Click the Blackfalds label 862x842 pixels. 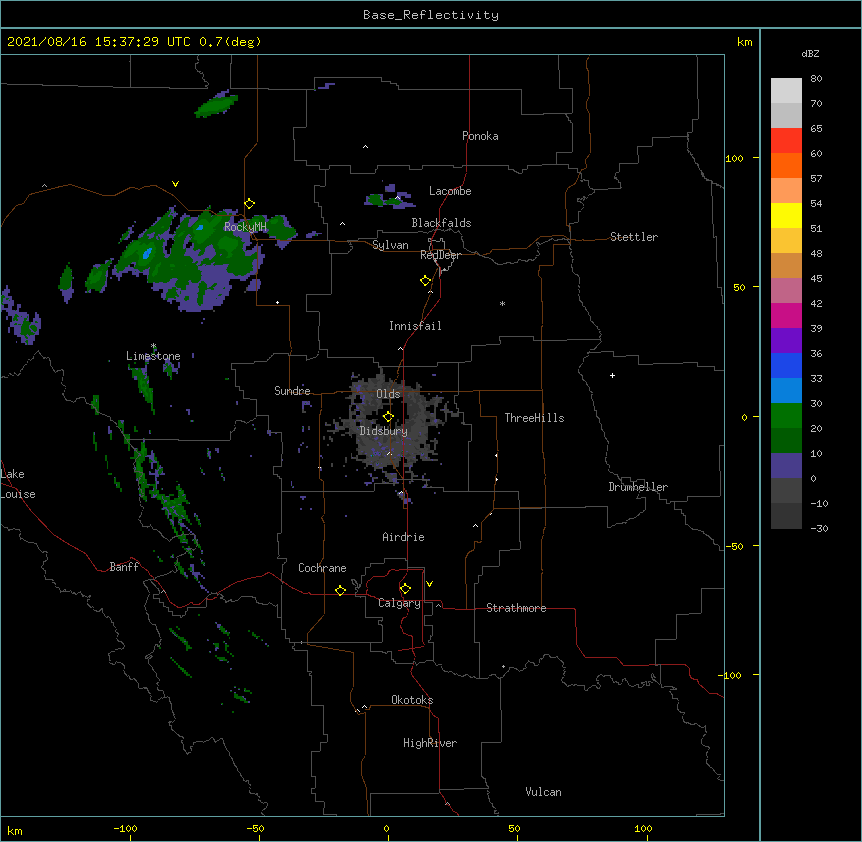(x=441, y=223)
